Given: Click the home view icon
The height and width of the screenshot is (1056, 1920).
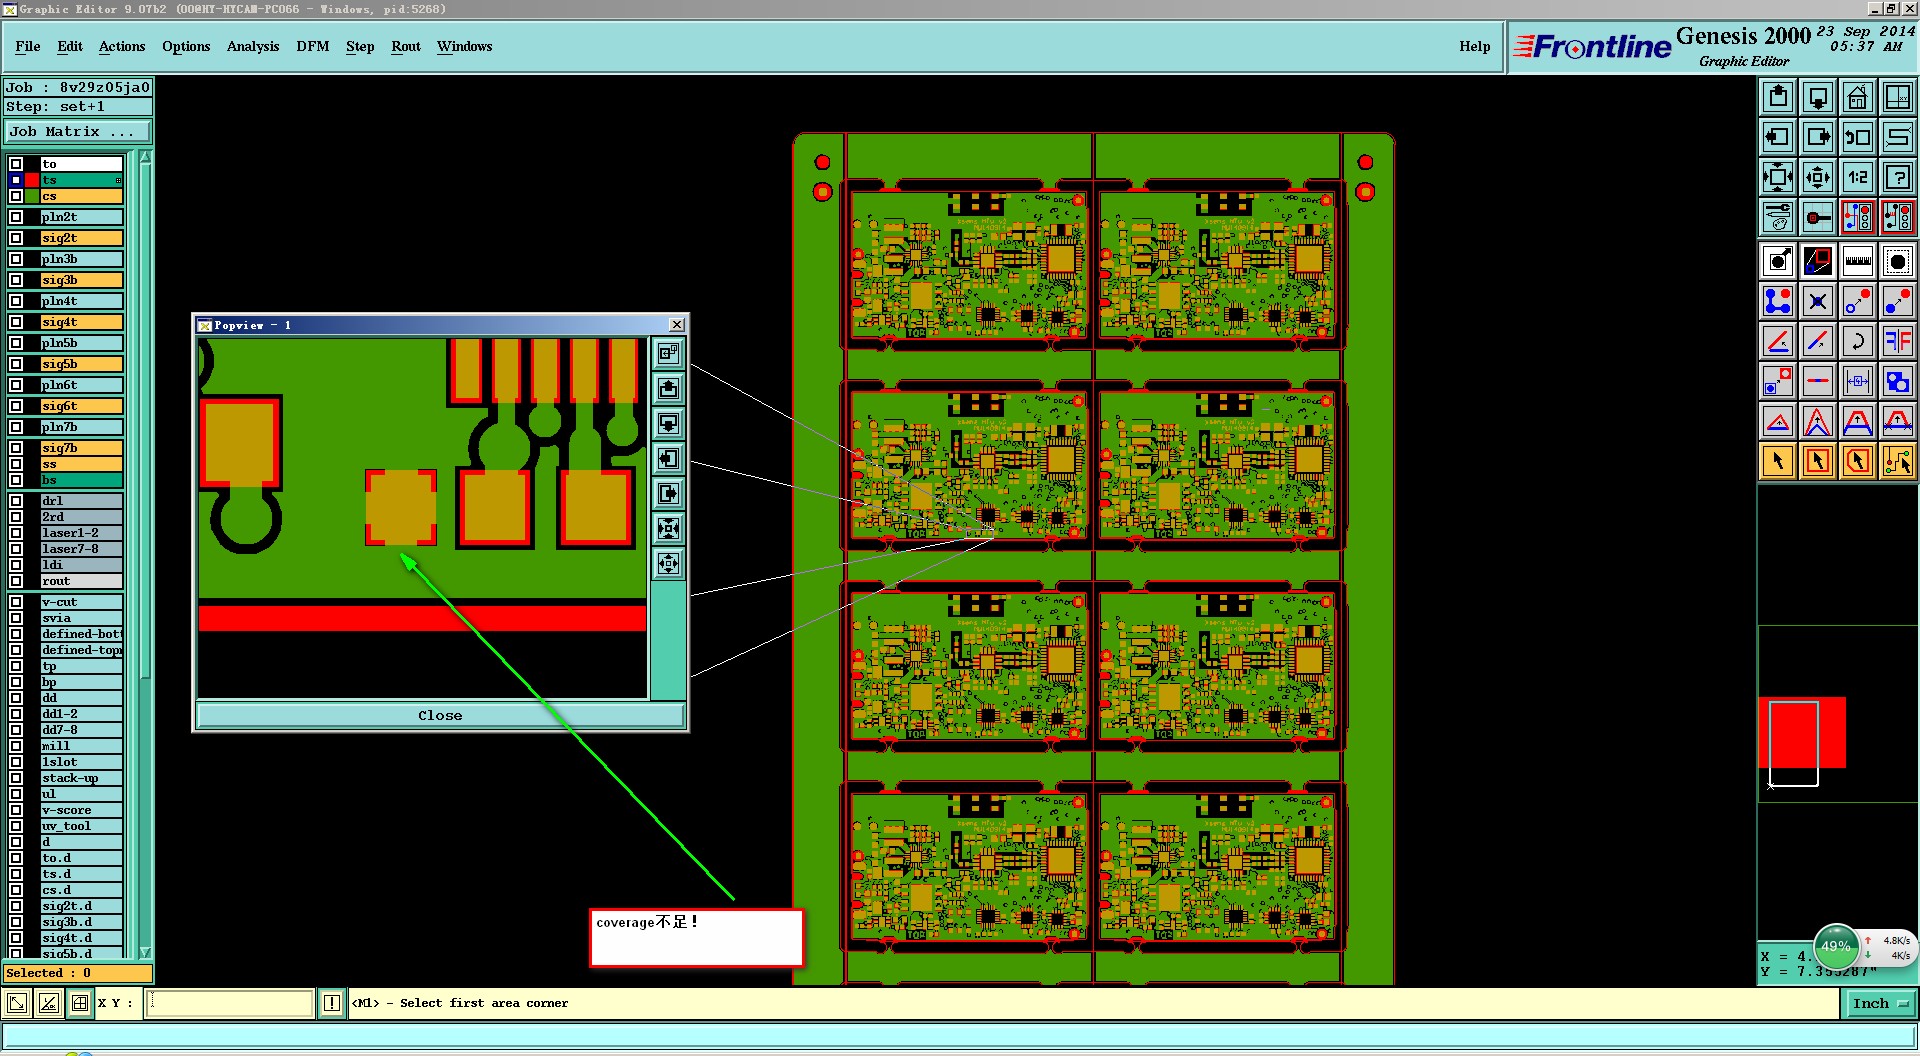Looking at the screenshot, I should [1858, 97].
